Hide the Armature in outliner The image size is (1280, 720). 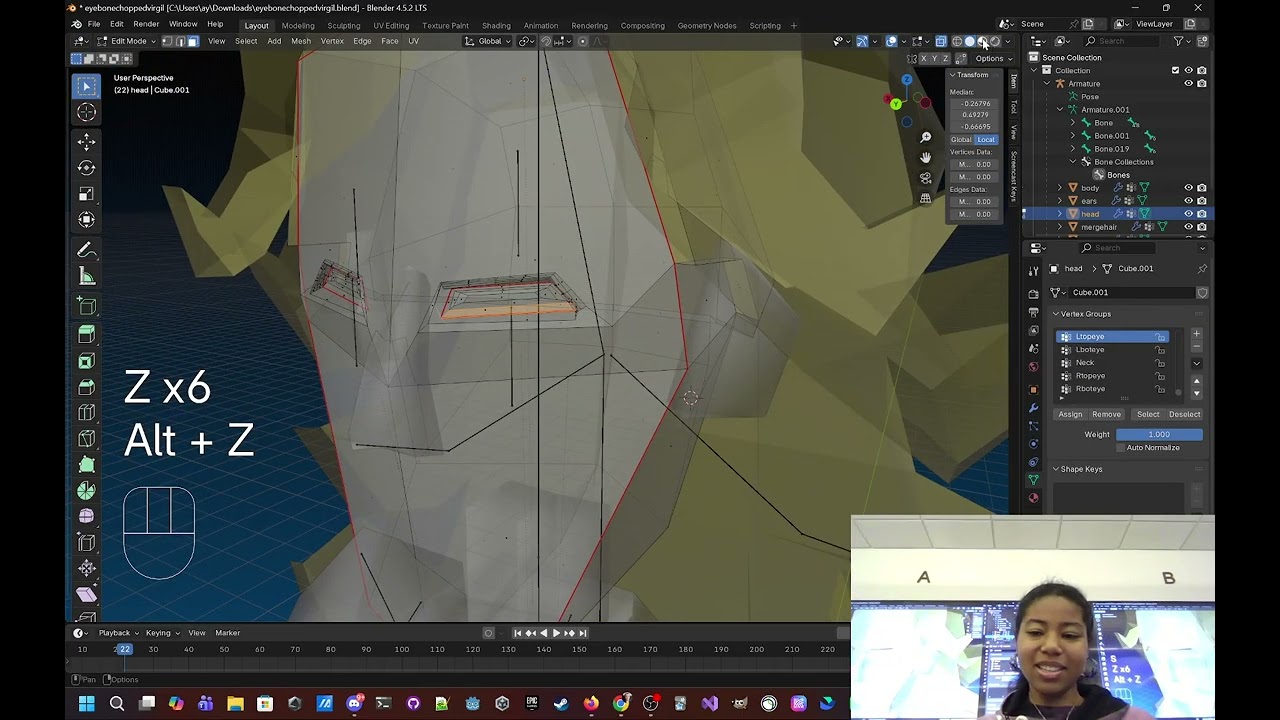pos(1188,84)
